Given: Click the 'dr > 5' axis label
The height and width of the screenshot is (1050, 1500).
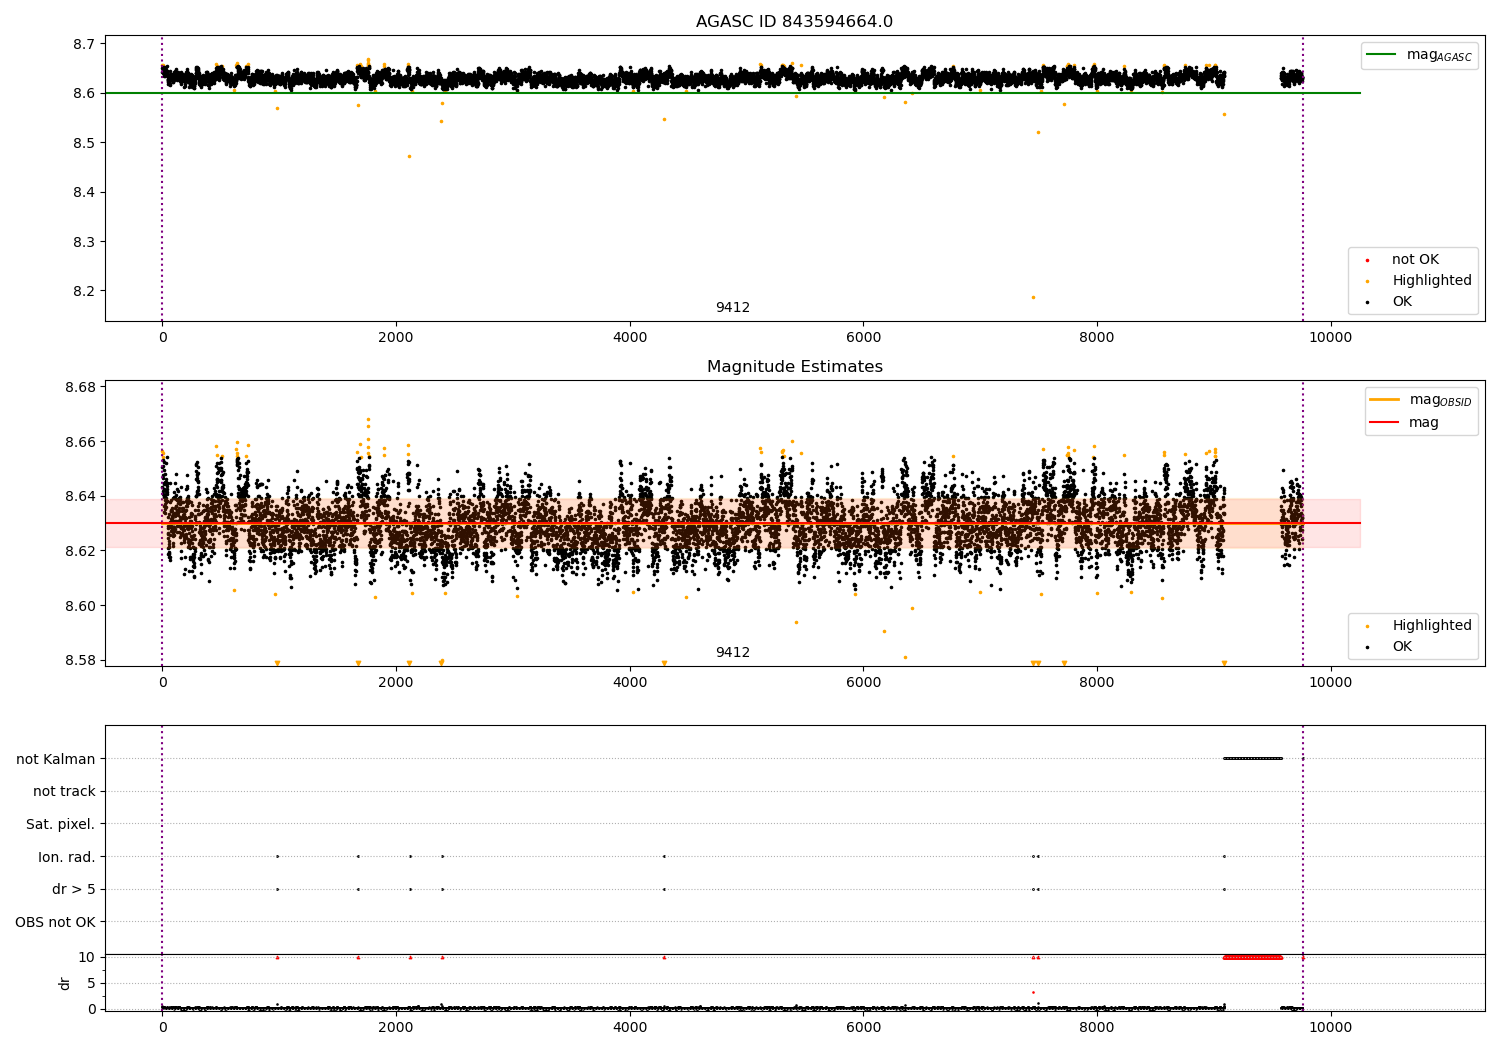Looking at the screenshot, I should pyautogui.click(x=74, y=890).
